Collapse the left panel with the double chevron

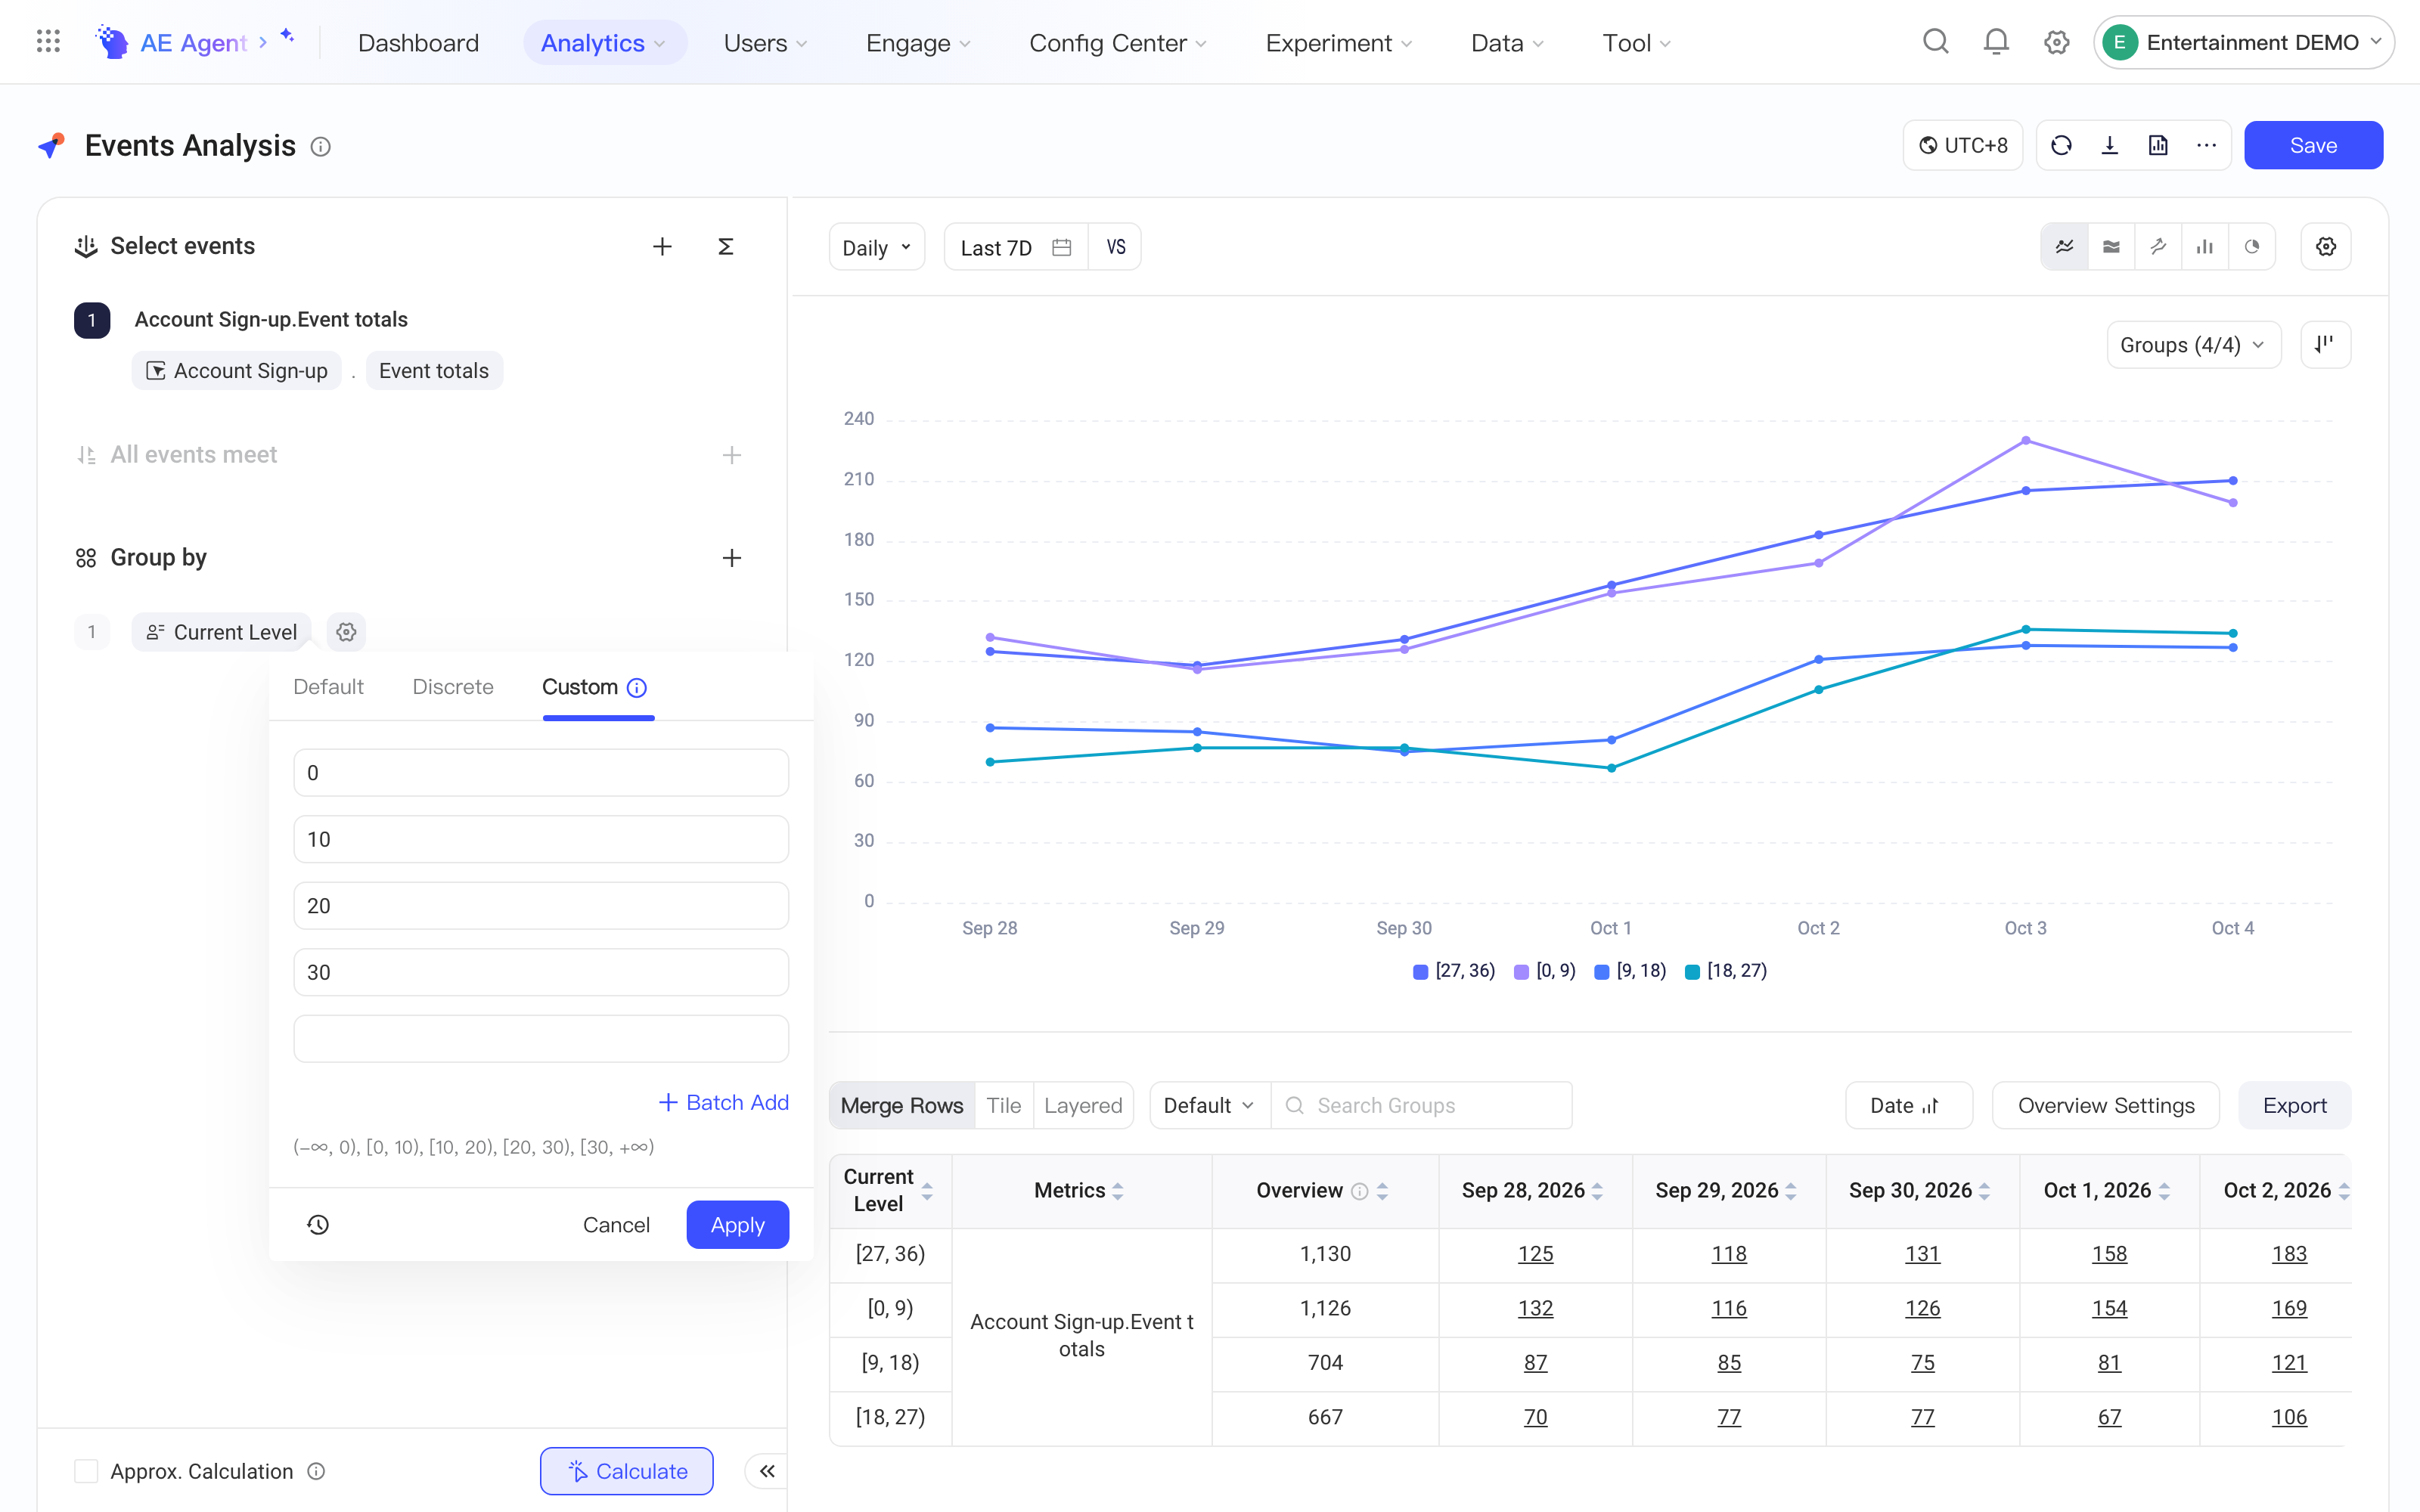point(767,1471)
